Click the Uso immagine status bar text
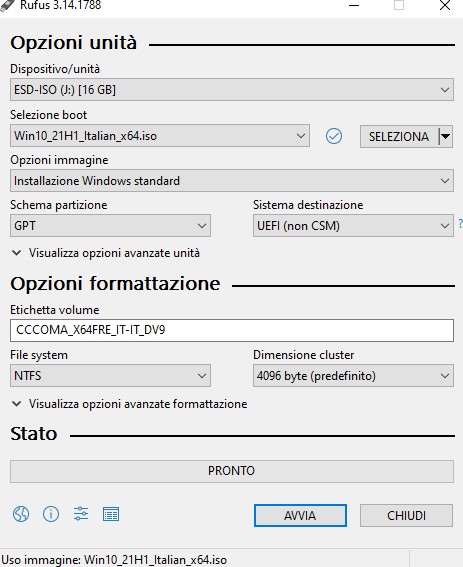Viewport: 463px width, 567px height. (x=114, y=559)
